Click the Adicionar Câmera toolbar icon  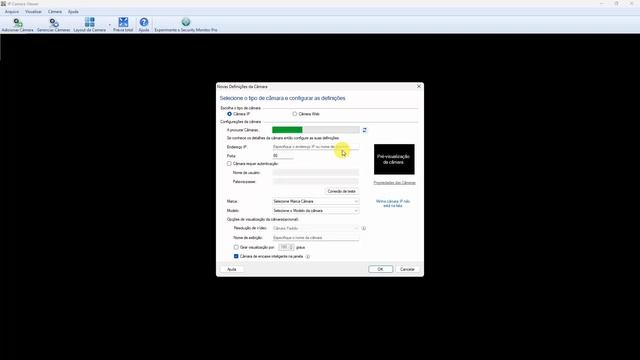click(18, 24)
